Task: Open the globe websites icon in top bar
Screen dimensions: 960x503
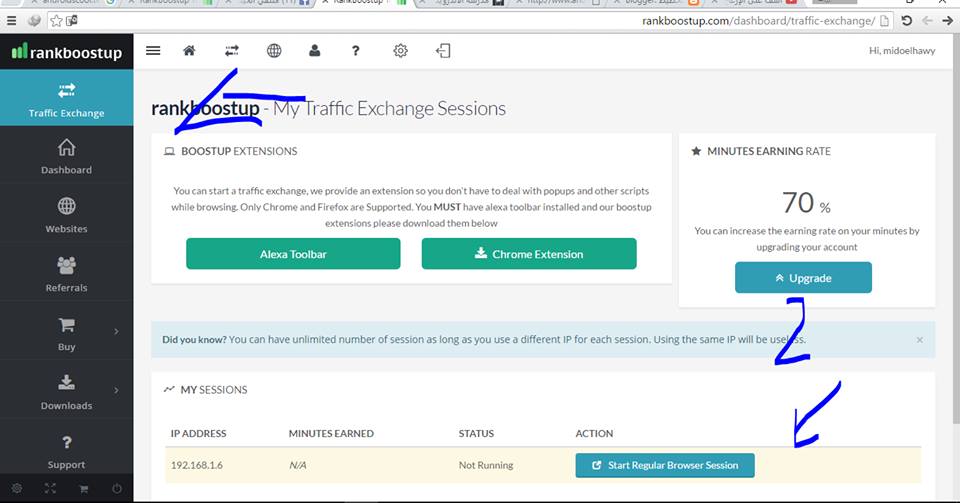Action: [x=274, y=51]
